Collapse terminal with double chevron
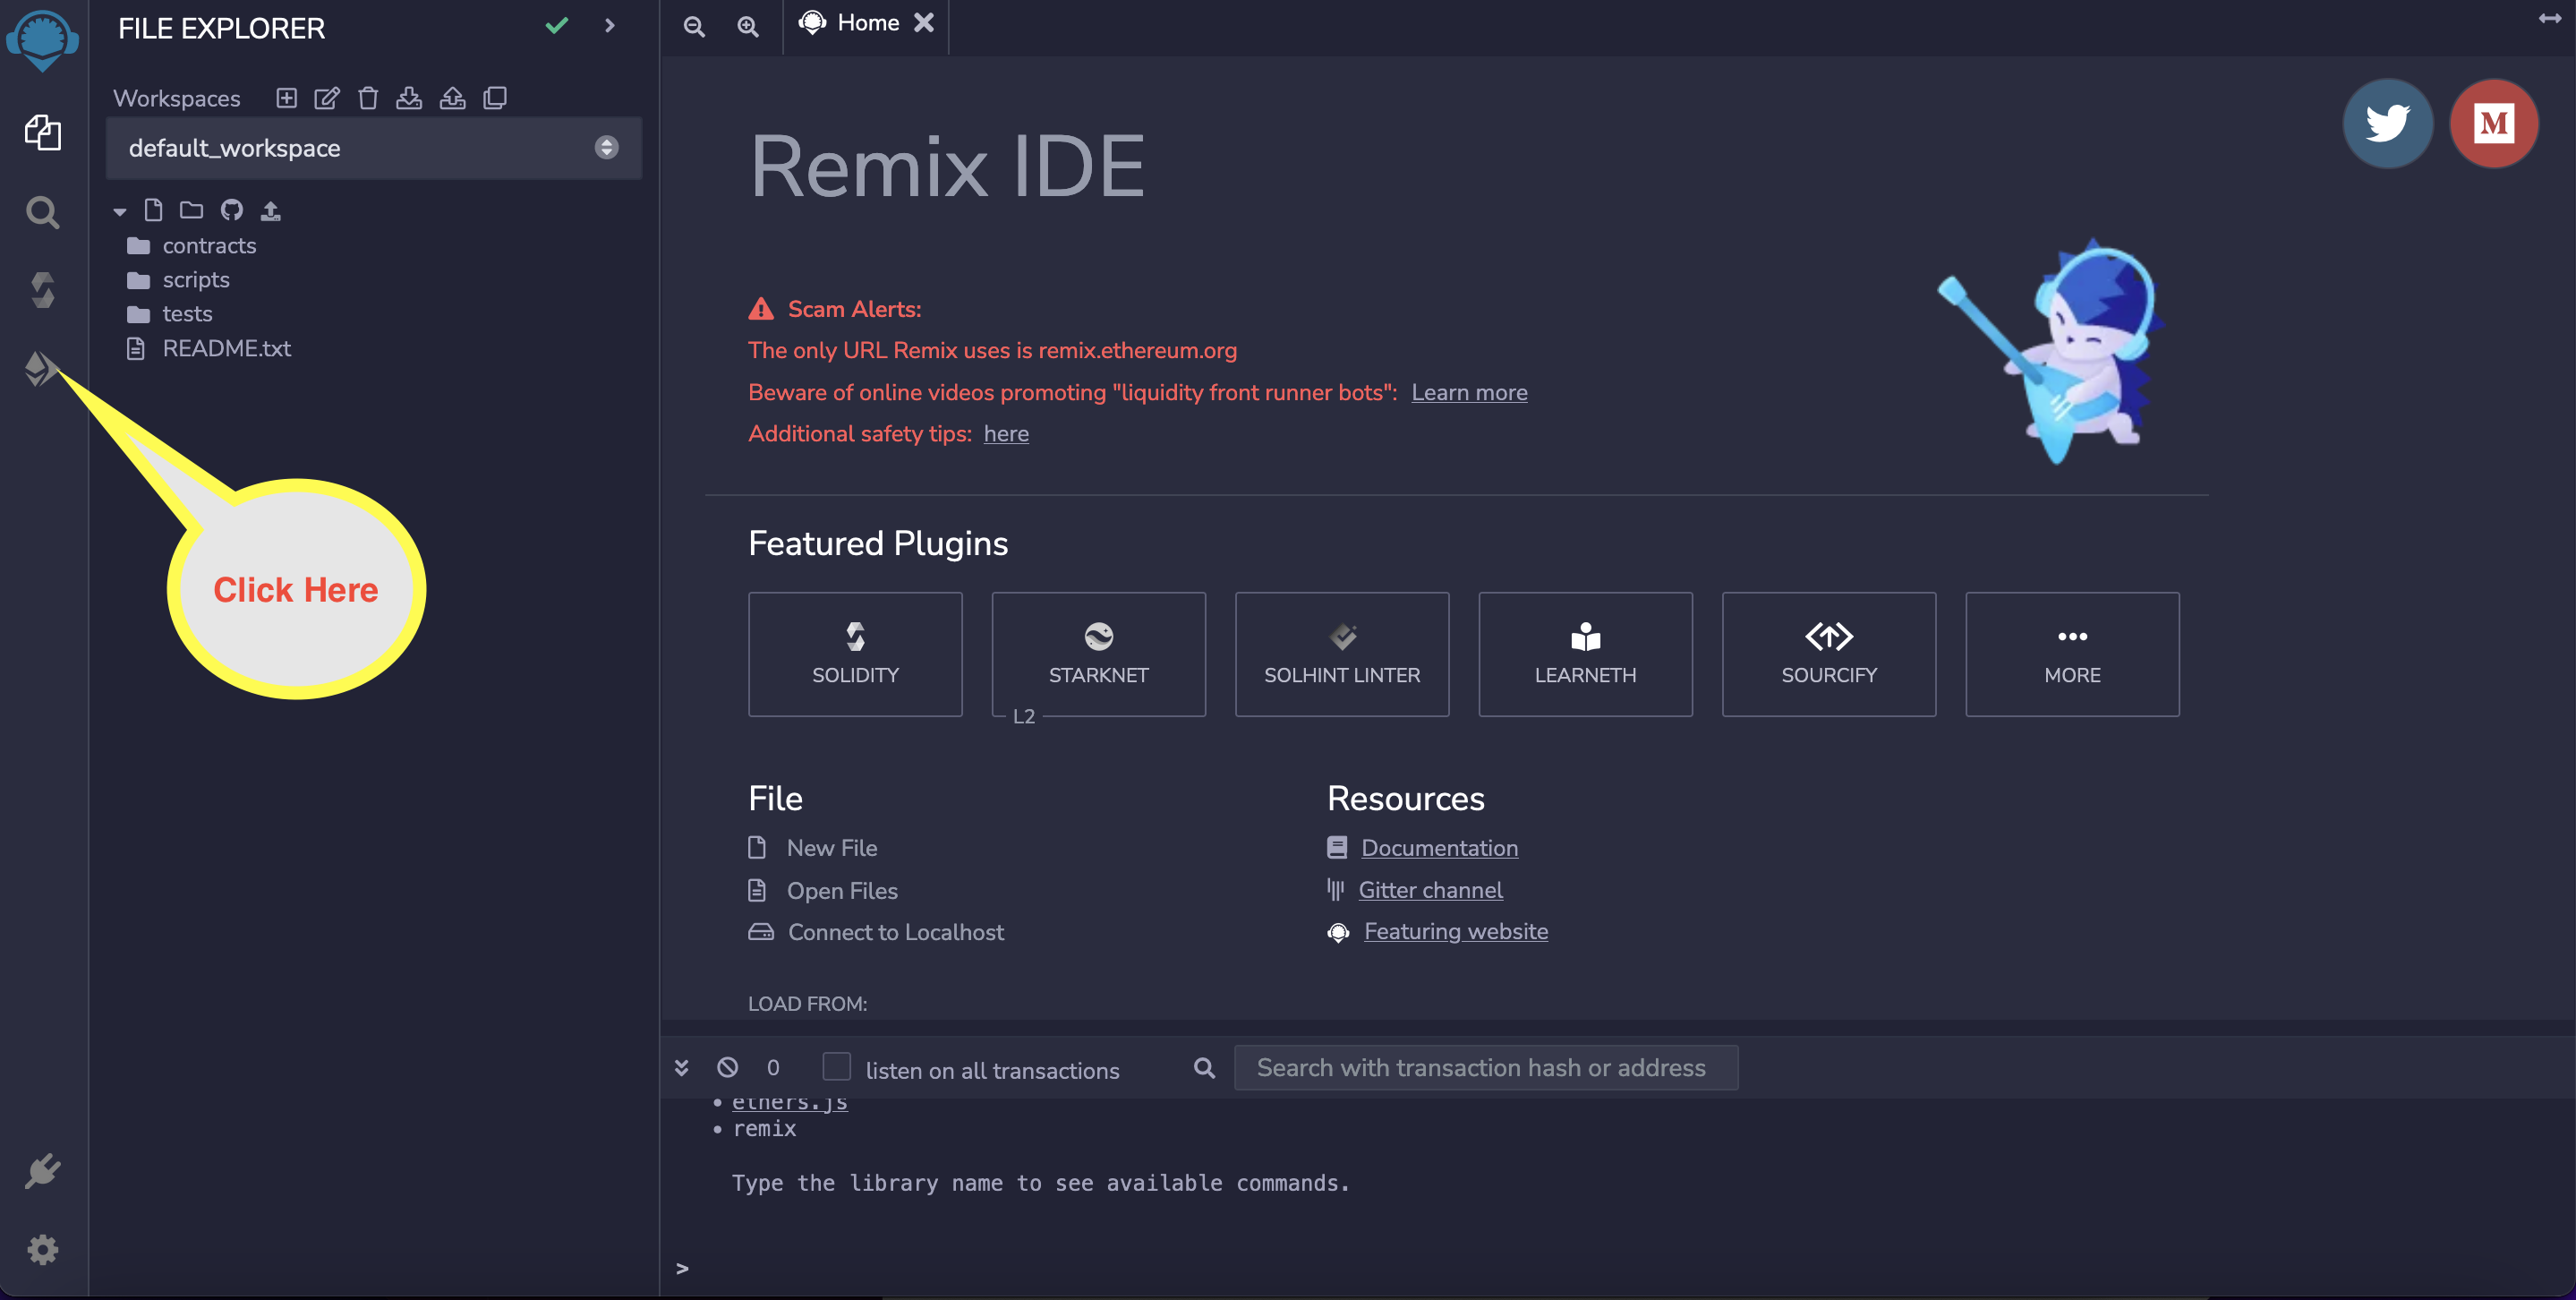 [x=682, y=1067]
